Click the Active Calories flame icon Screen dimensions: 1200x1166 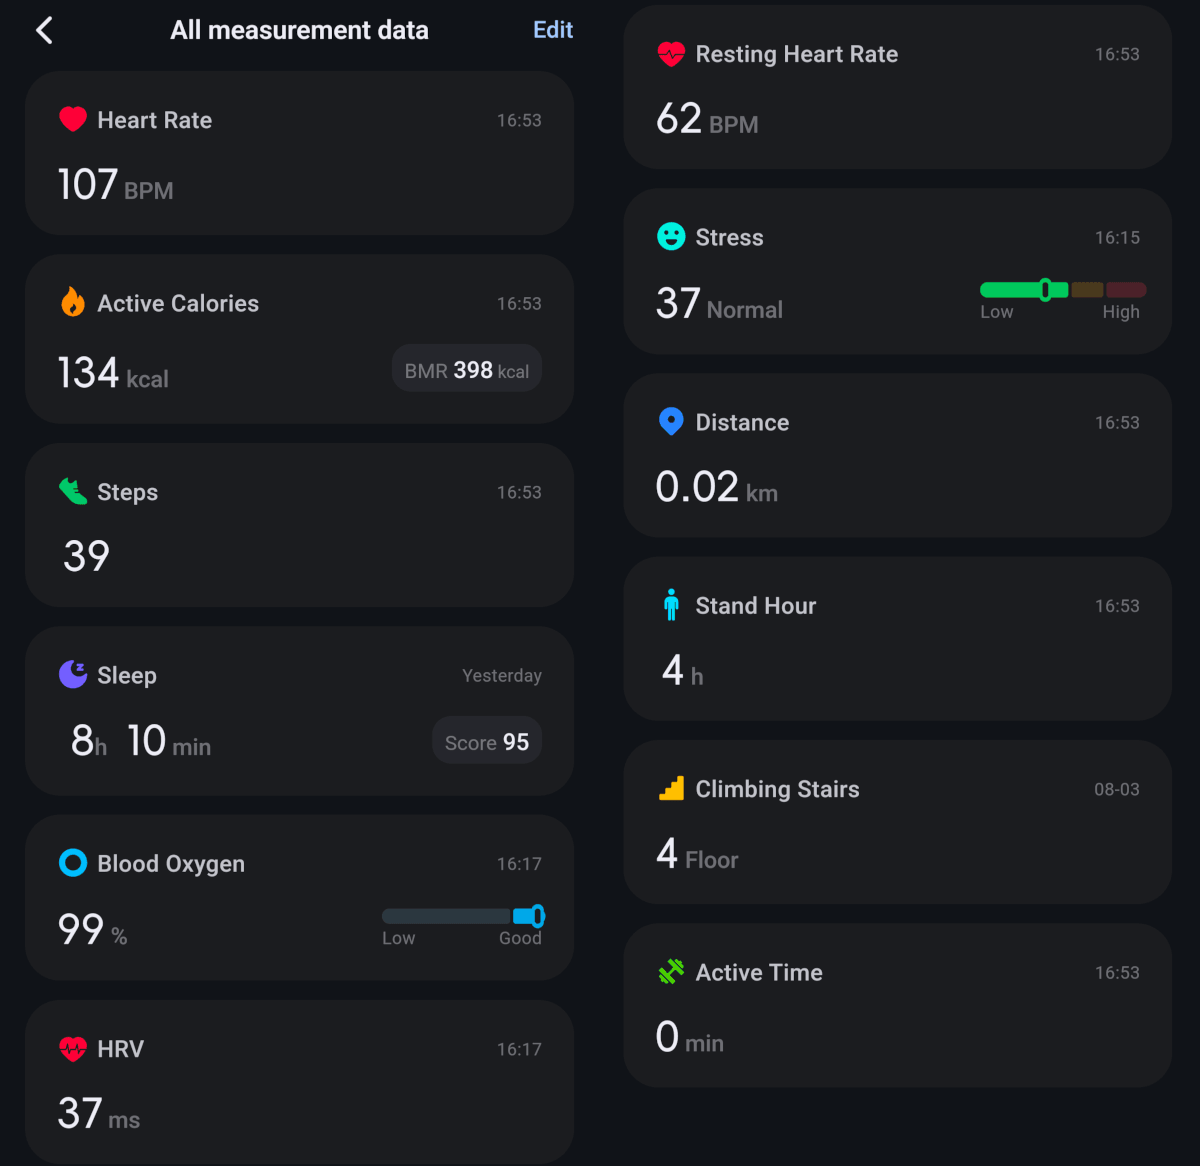coord(73,302)
